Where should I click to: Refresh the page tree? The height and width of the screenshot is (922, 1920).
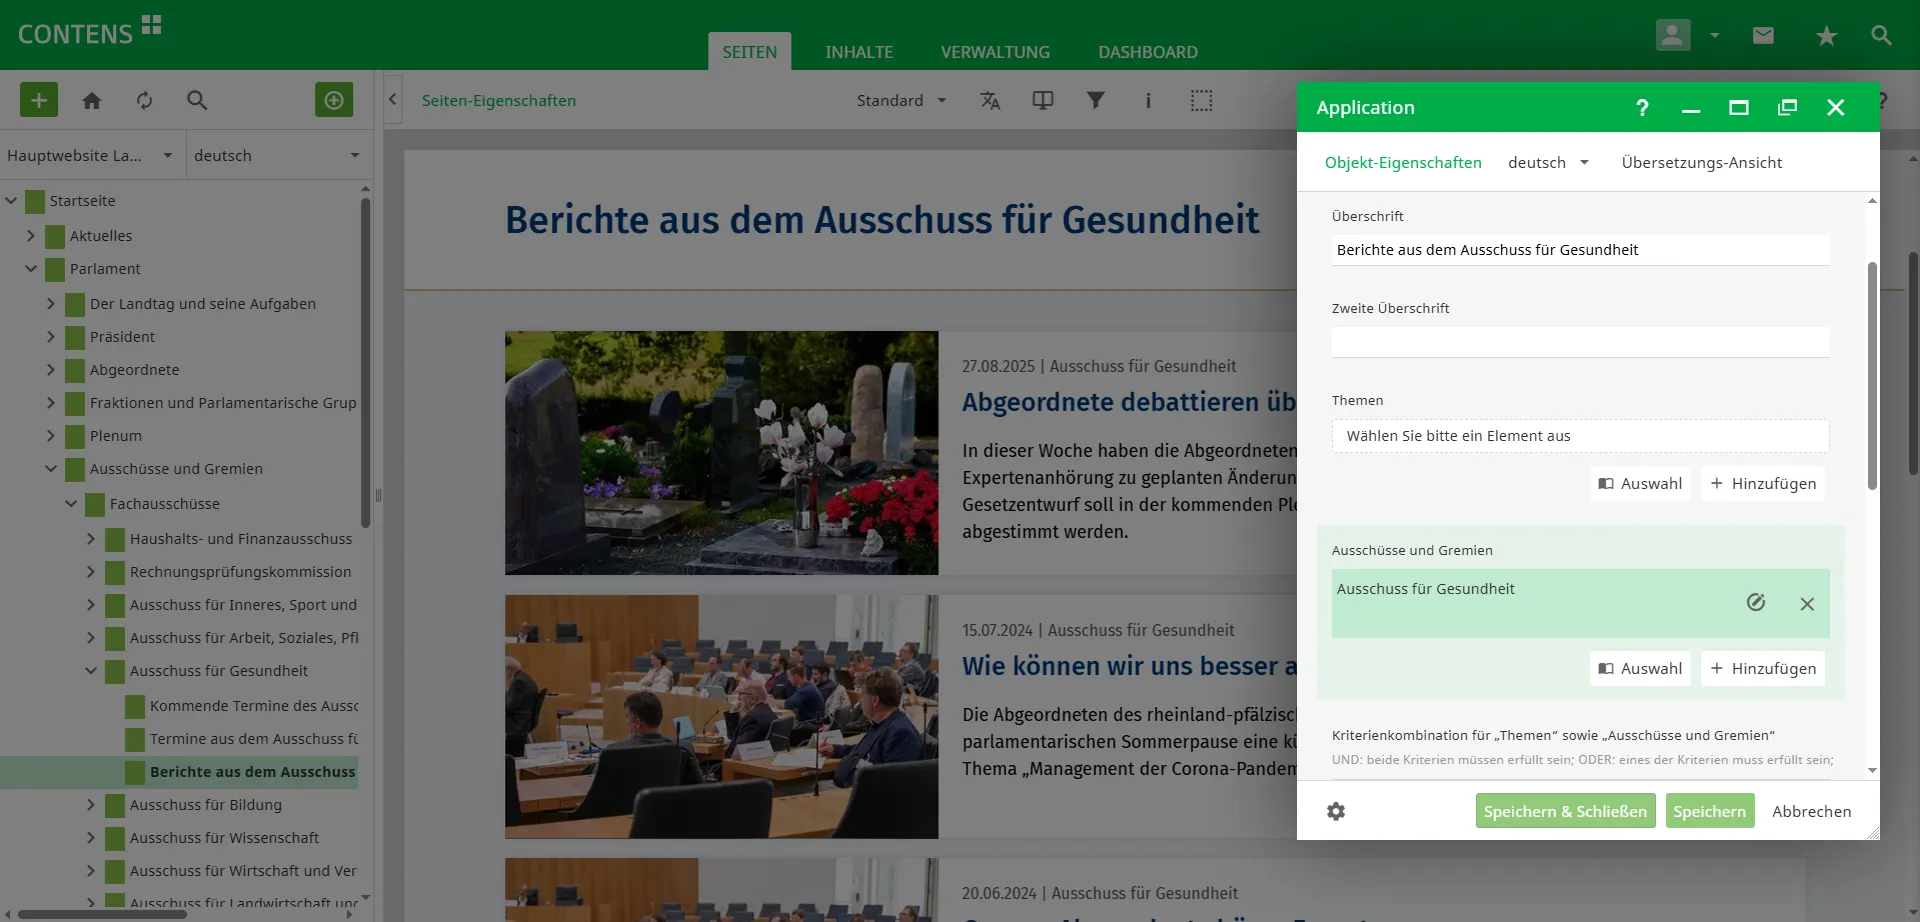point(145,100)
